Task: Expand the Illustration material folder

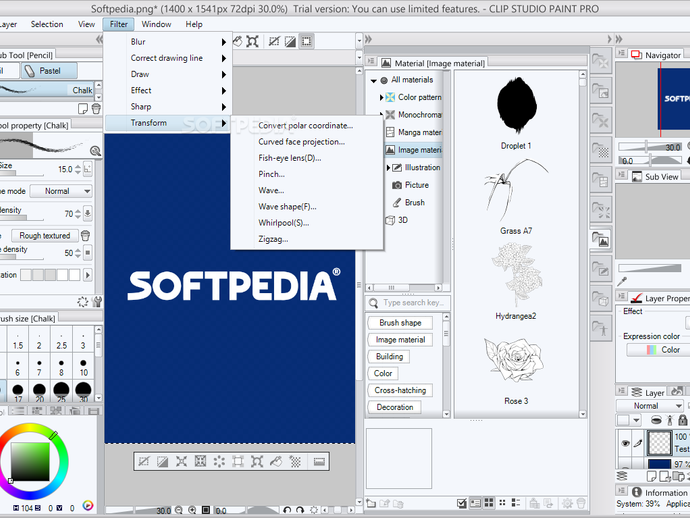Action: 388,168
